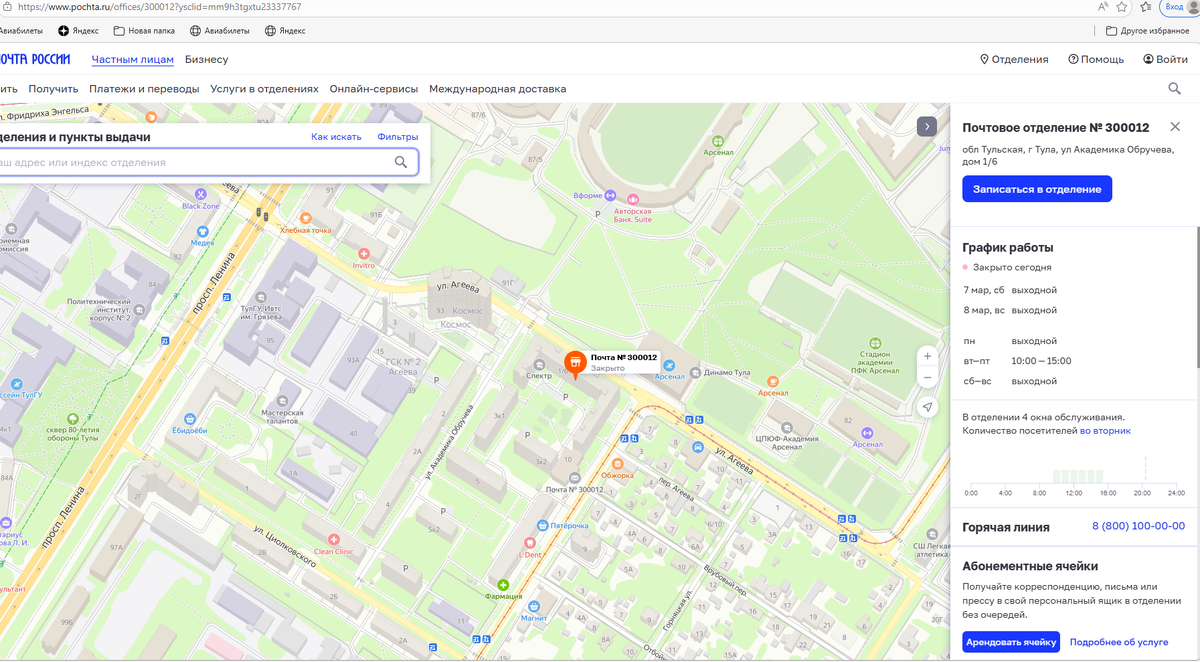Click the Обжорка cafe marker on the map
Viewport: 1200px width, 662px height.
(618, 463)
